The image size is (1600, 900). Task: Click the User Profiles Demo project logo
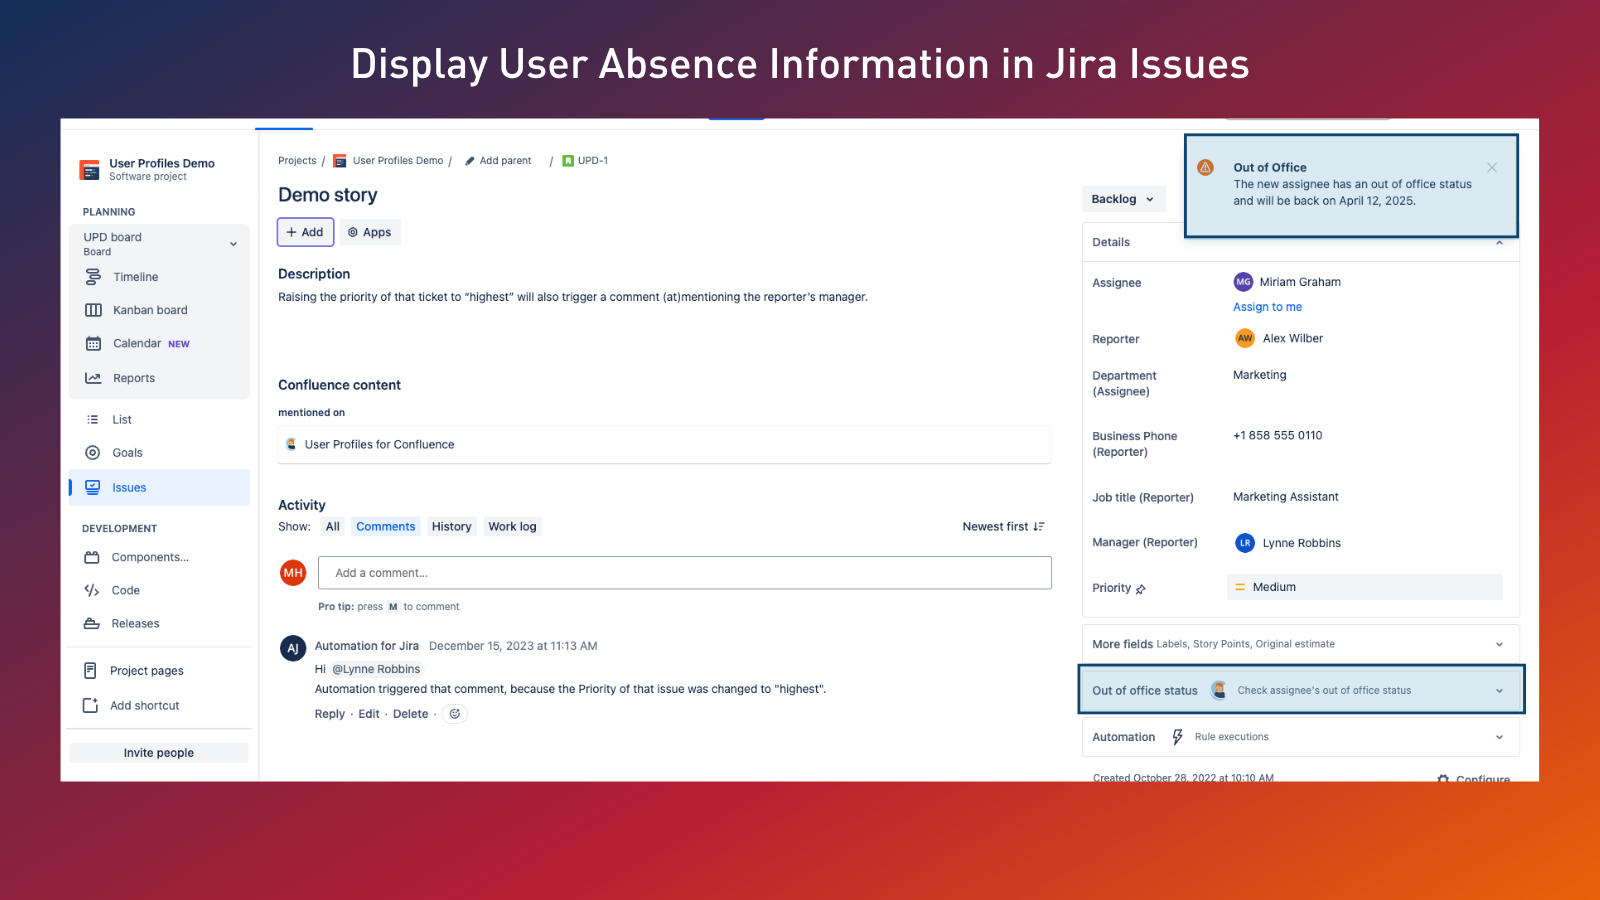(x=90, y=170)
